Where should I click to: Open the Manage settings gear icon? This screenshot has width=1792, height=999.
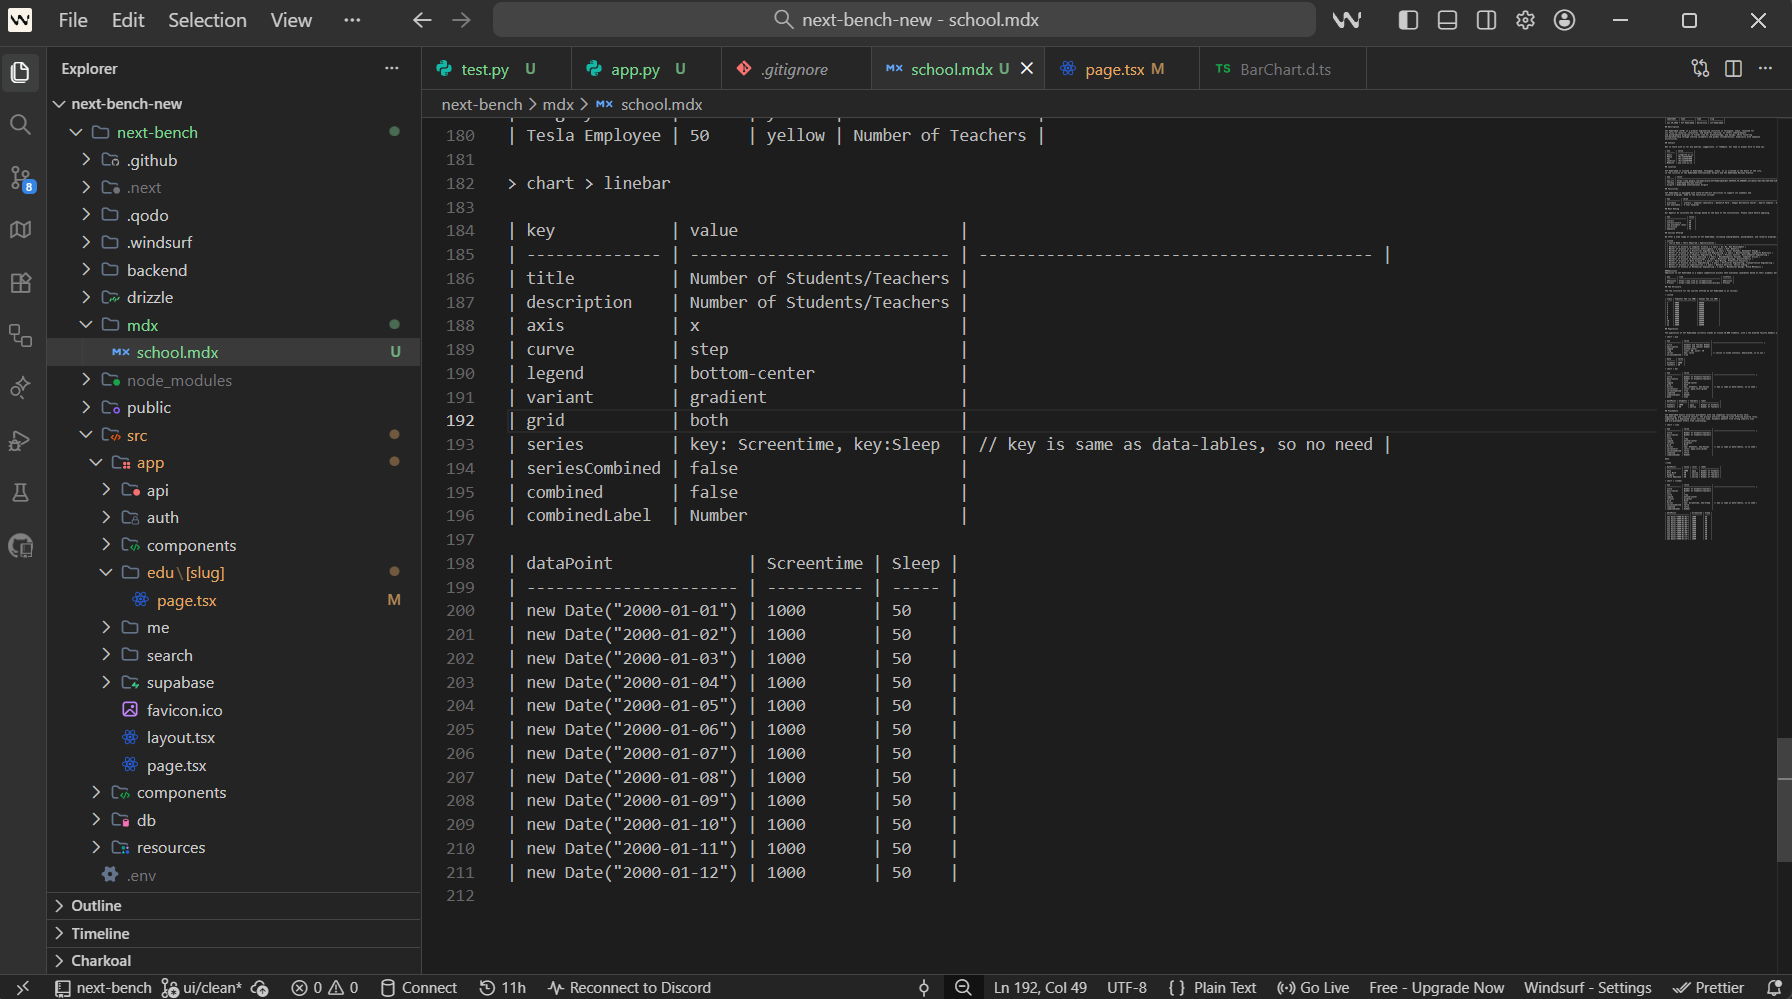(1525, 20)
